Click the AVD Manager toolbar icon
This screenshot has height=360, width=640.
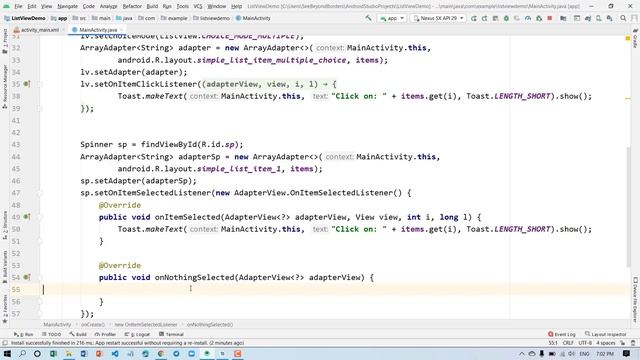coord(598,18)
